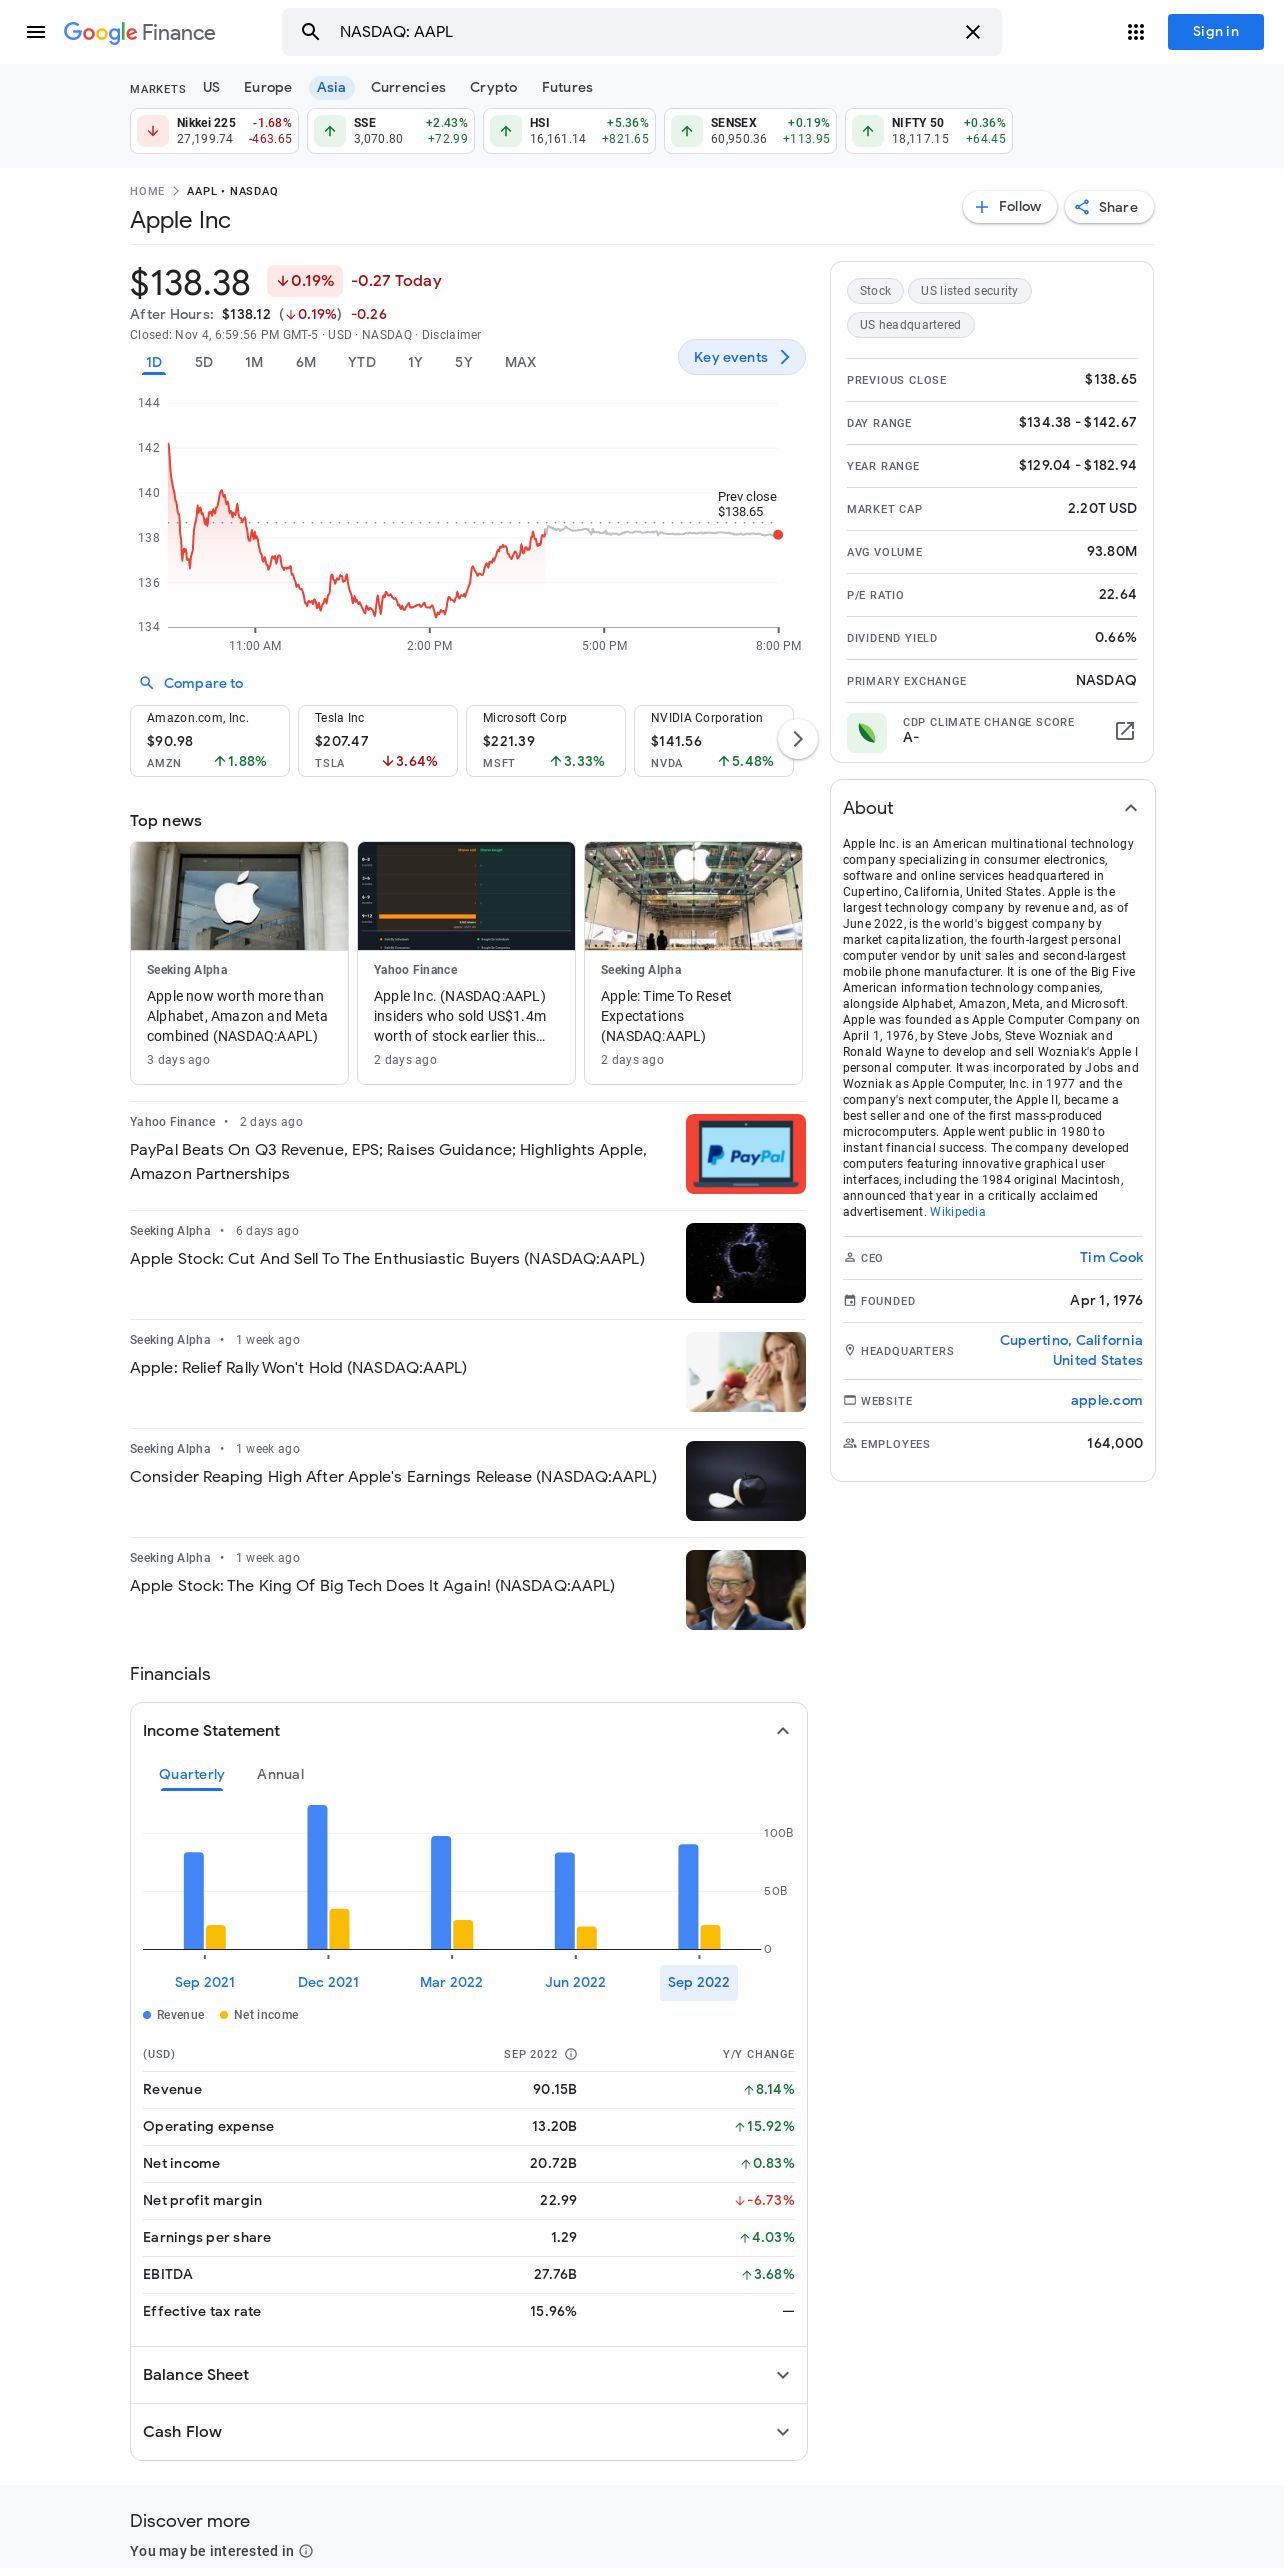The image size is (1284, 2568).
Task: Open the Amazon.com, Inc. comparison card
Action: [x=210, y=740]
